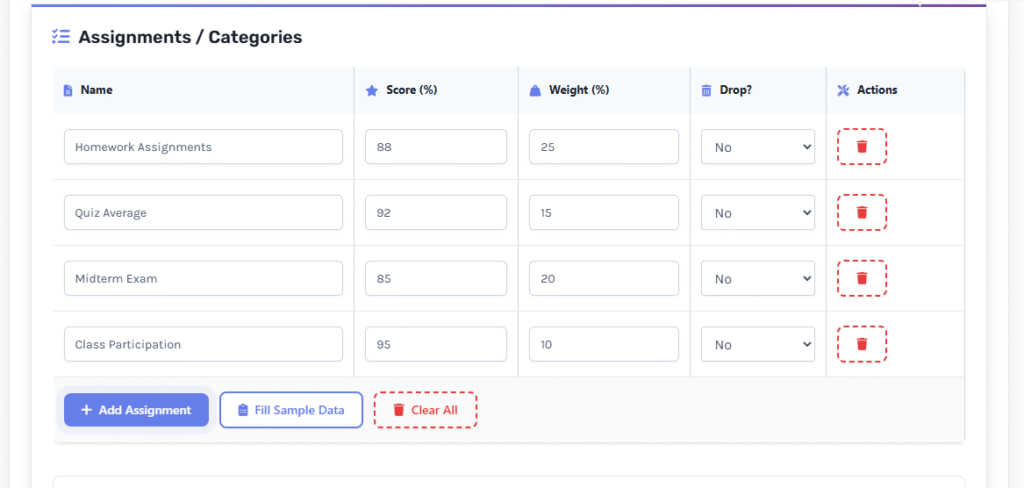Click the Name column header text

[96, 90]
